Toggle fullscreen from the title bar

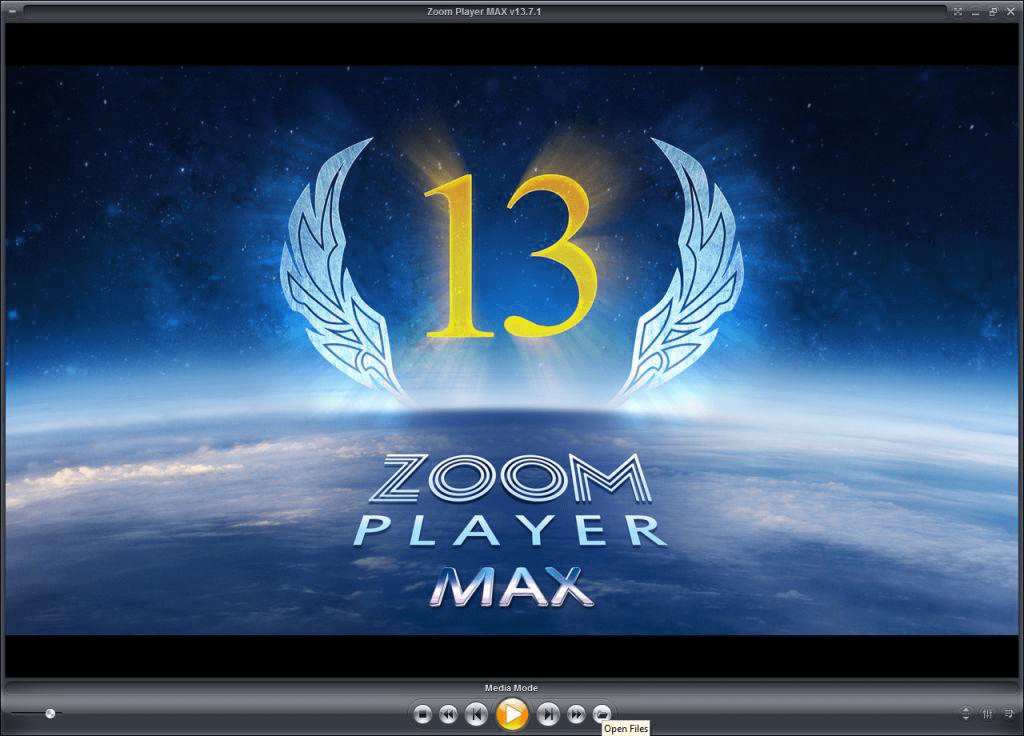point(957,11)
